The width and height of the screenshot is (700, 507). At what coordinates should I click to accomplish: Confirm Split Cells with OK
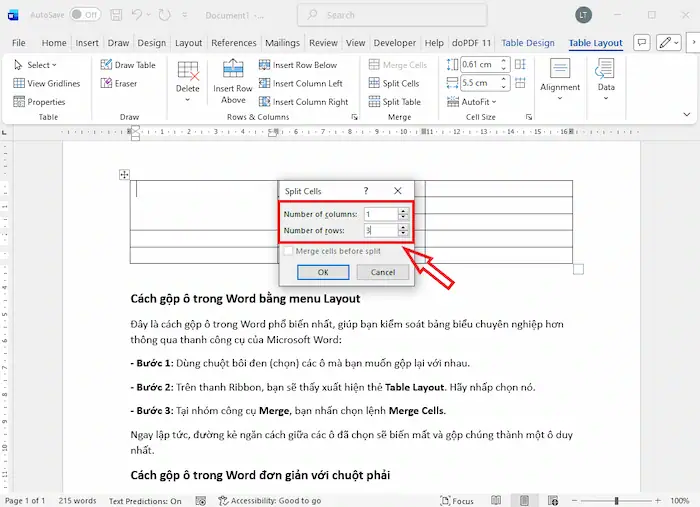323,272
